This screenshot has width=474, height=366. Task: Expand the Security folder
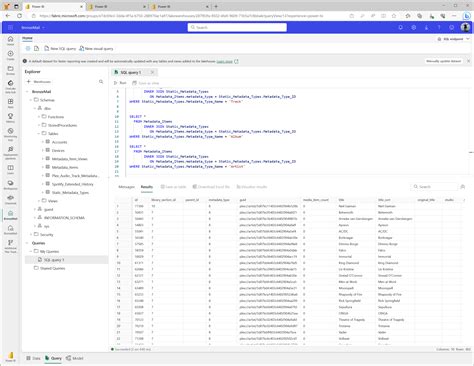tap(31, 235)
